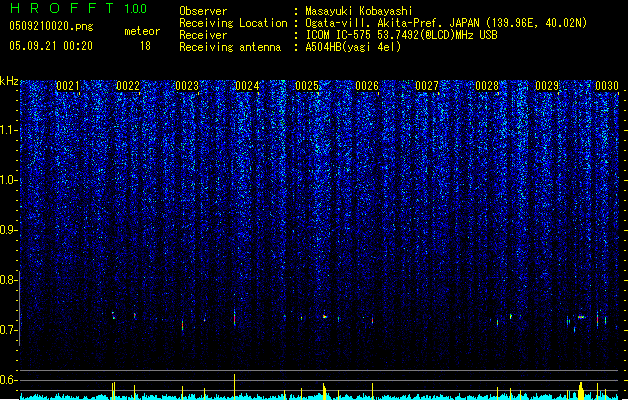Click the meteor label
Screen dimensions: 629x400
pyautogui.click(x=142, y=31)
